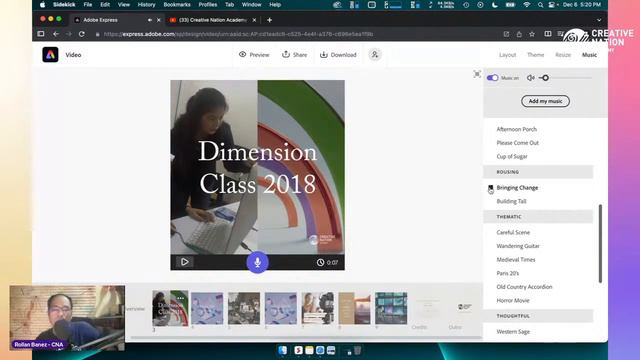Select the fifth slide with camera photo
640x360 pixels.
[318, 308]
